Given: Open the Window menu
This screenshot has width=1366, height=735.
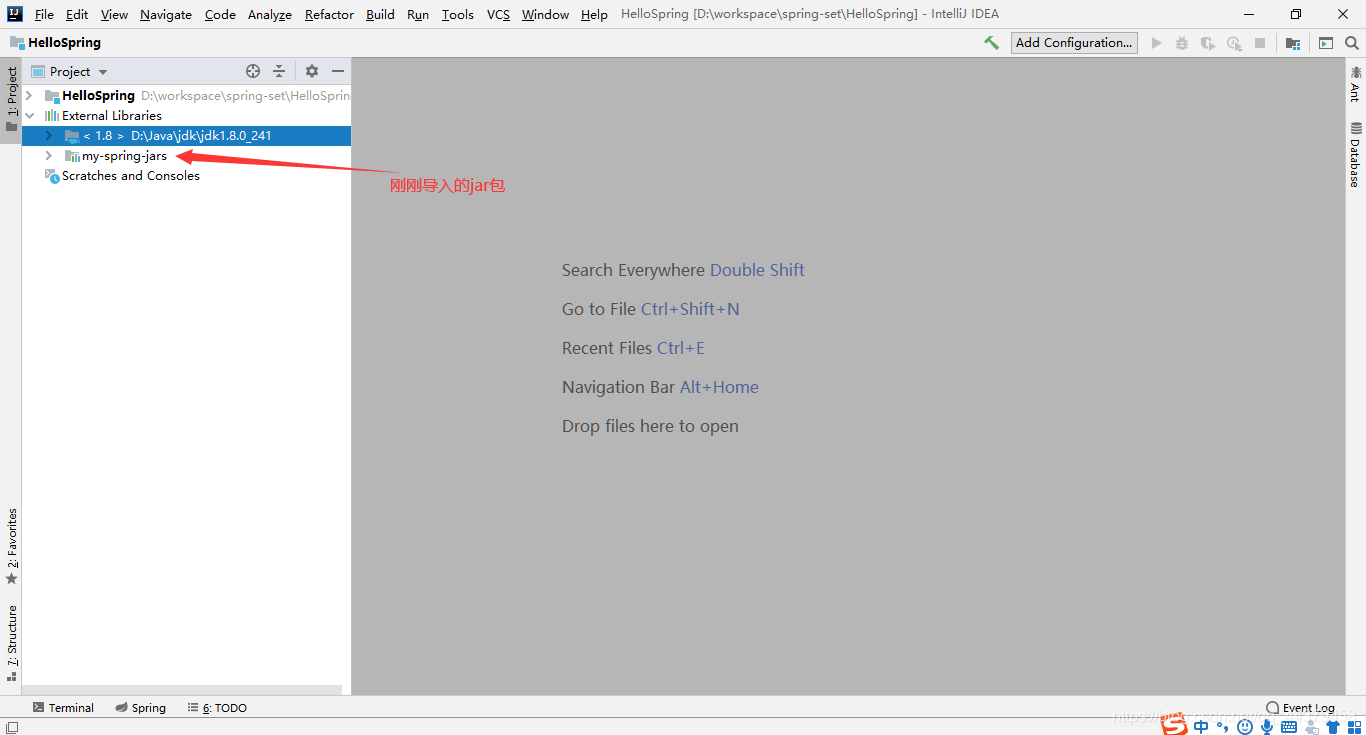Looking at the screenshot, I should coord(545,14).
